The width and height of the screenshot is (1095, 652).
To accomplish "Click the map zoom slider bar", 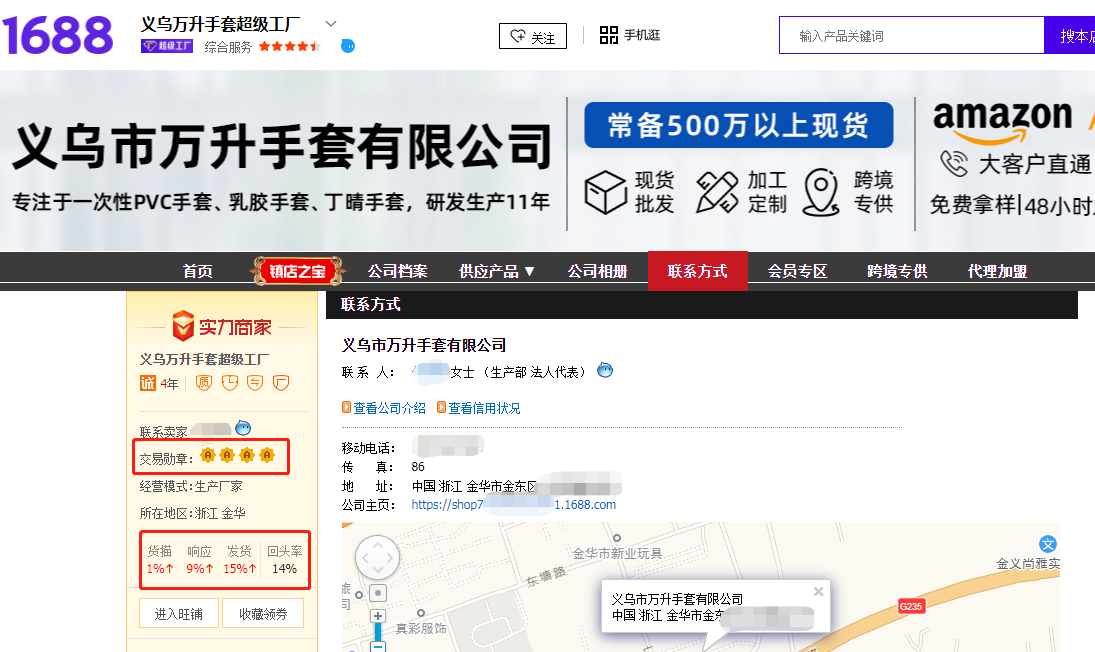I will (378, 632).
